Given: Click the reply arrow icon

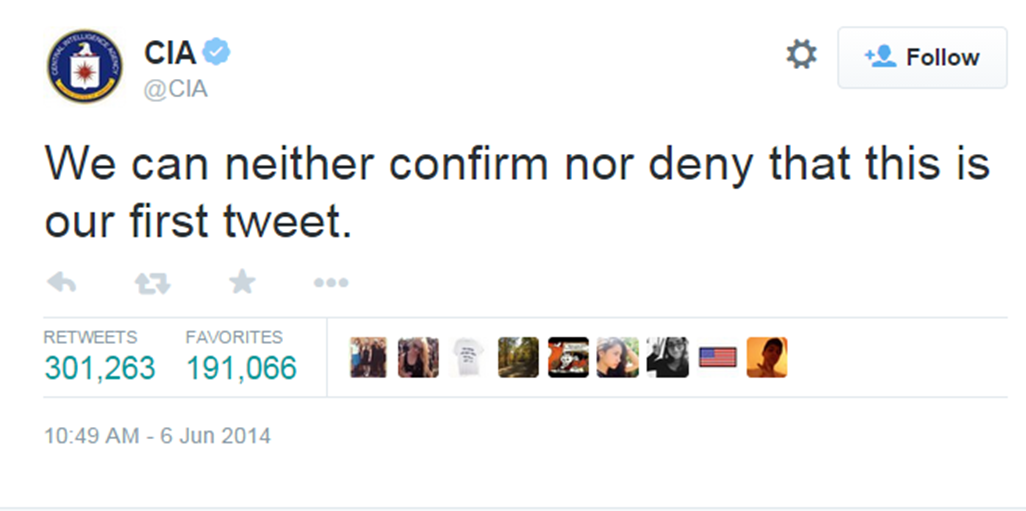Looking at the screenshot, I should (x=62, y=283).
